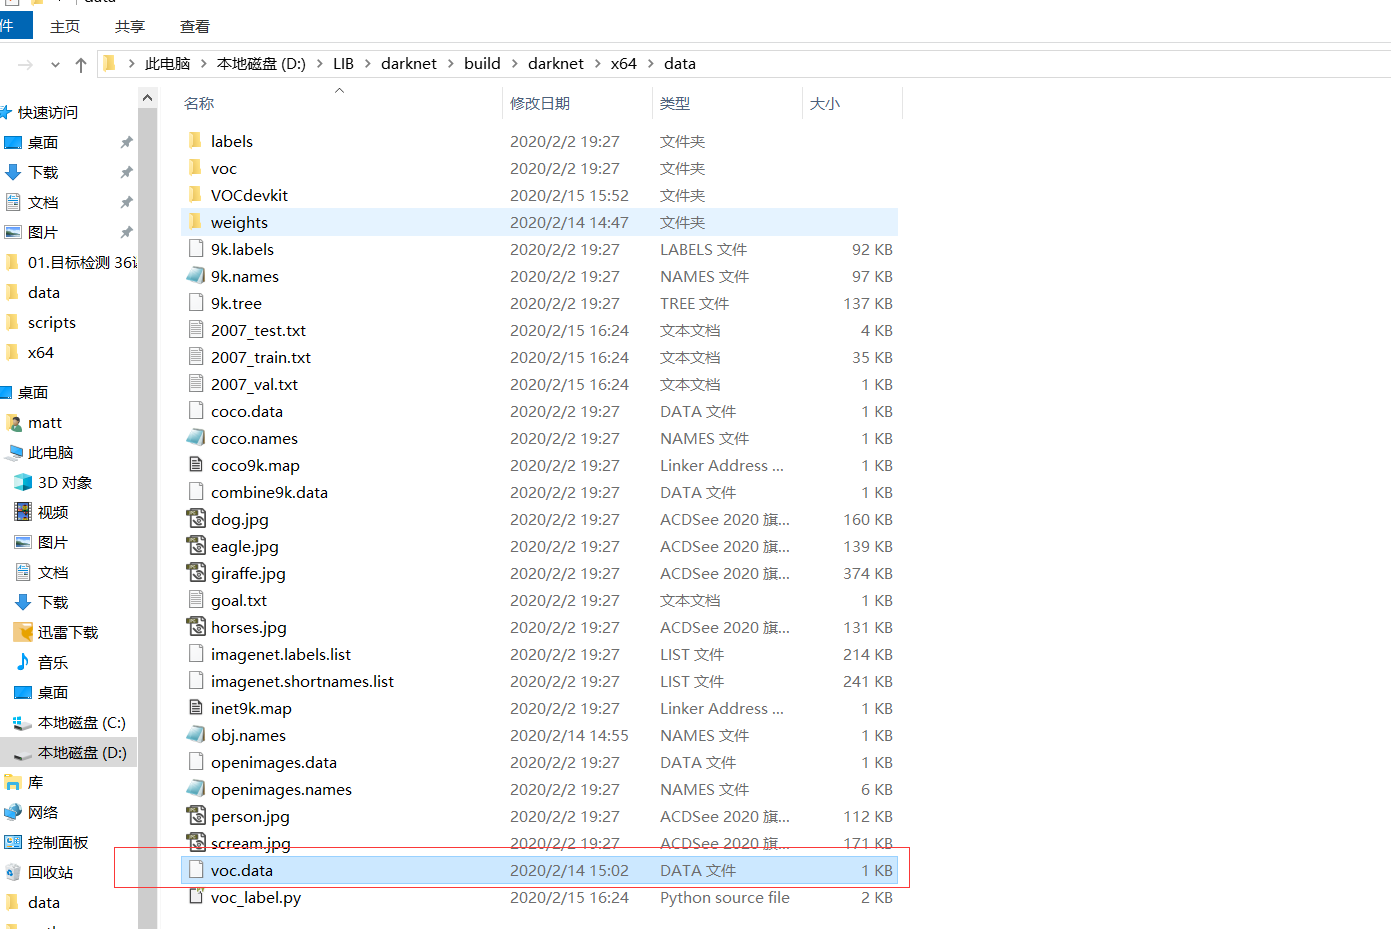Open 迅雷下载 in the sidebar

[x=68, y=632]
